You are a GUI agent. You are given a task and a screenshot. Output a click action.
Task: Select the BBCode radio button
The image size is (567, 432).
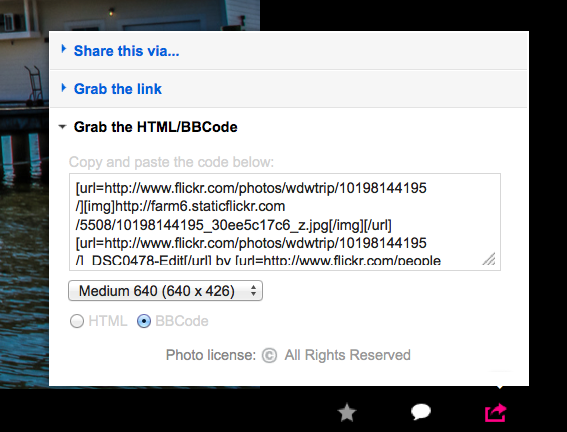pos(144,321)
